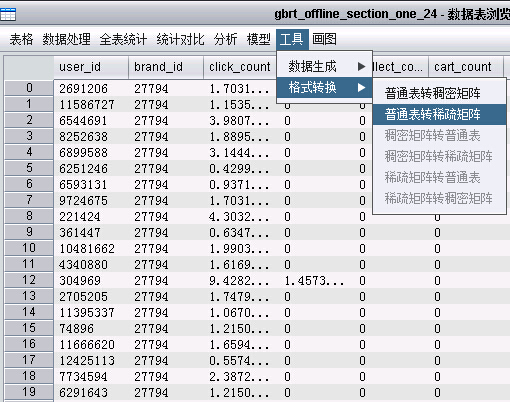
Task: Click the table icon in title bar
Action: pyautogui.click(x=8, y=15)
